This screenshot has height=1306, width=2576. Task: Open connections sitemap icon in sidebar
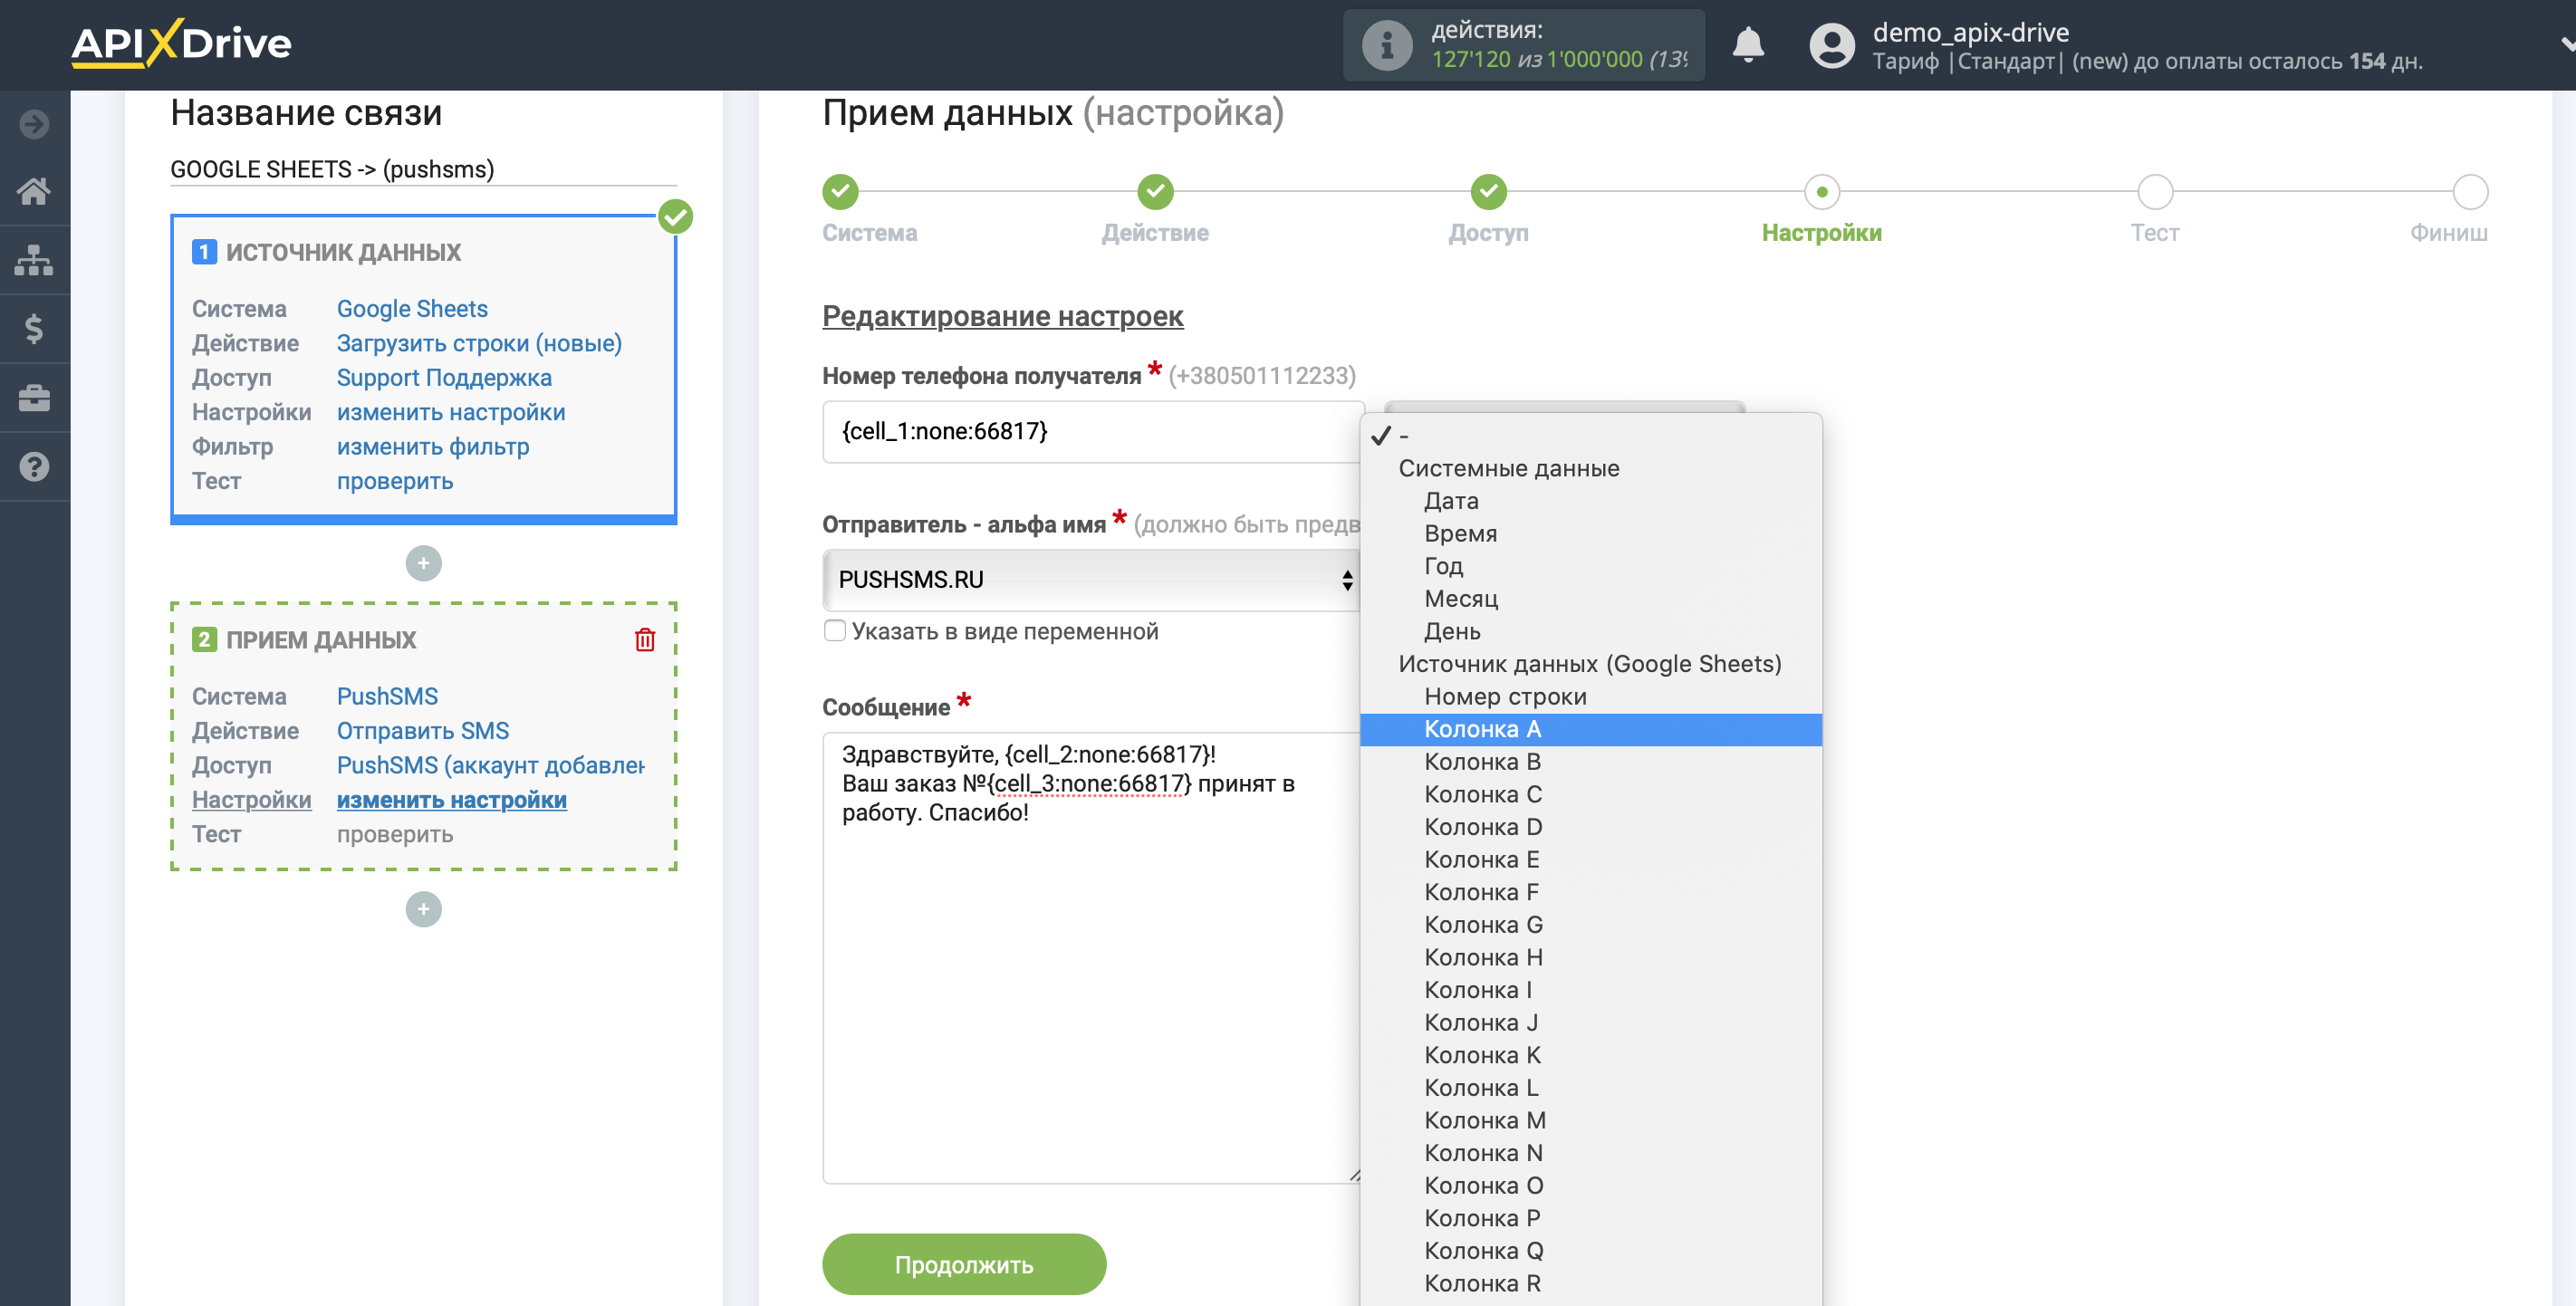(34, 260)
